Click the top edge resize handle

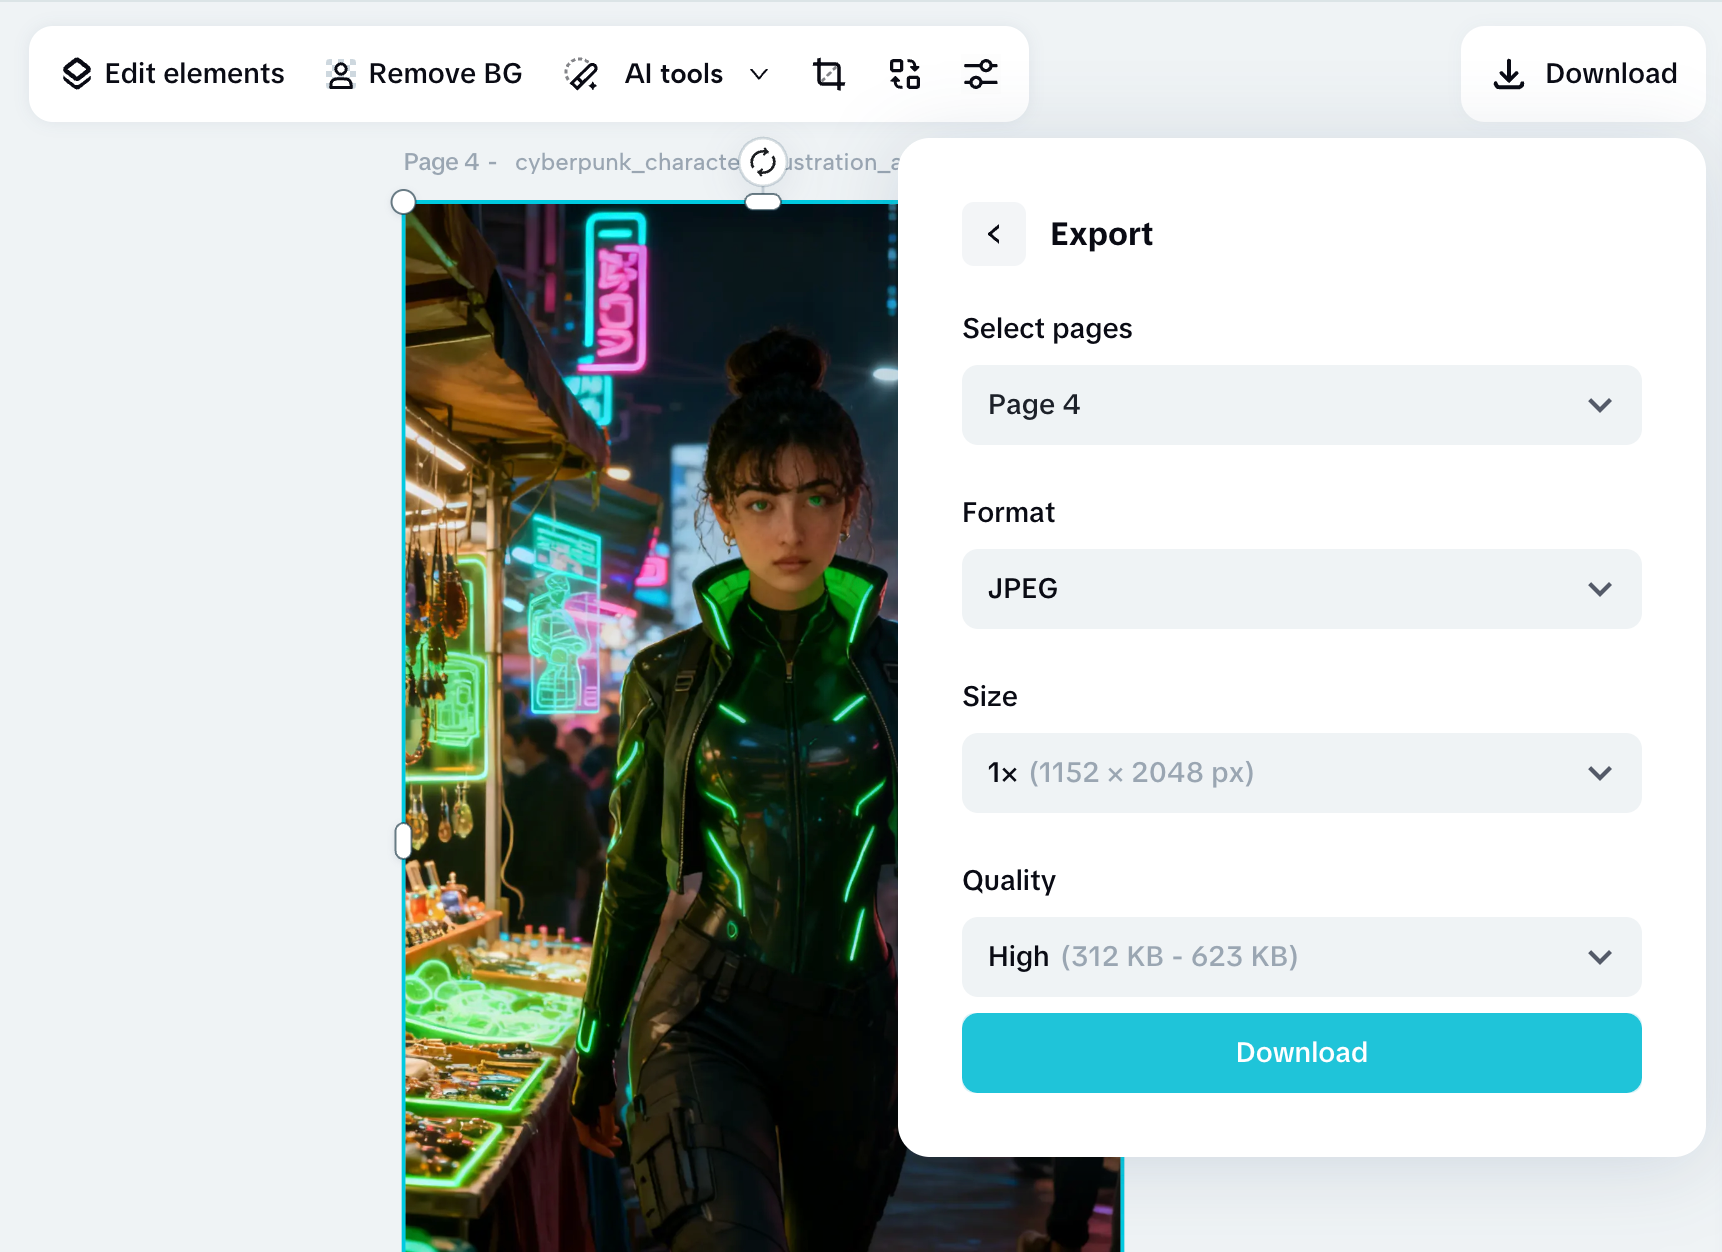(763, 202)
